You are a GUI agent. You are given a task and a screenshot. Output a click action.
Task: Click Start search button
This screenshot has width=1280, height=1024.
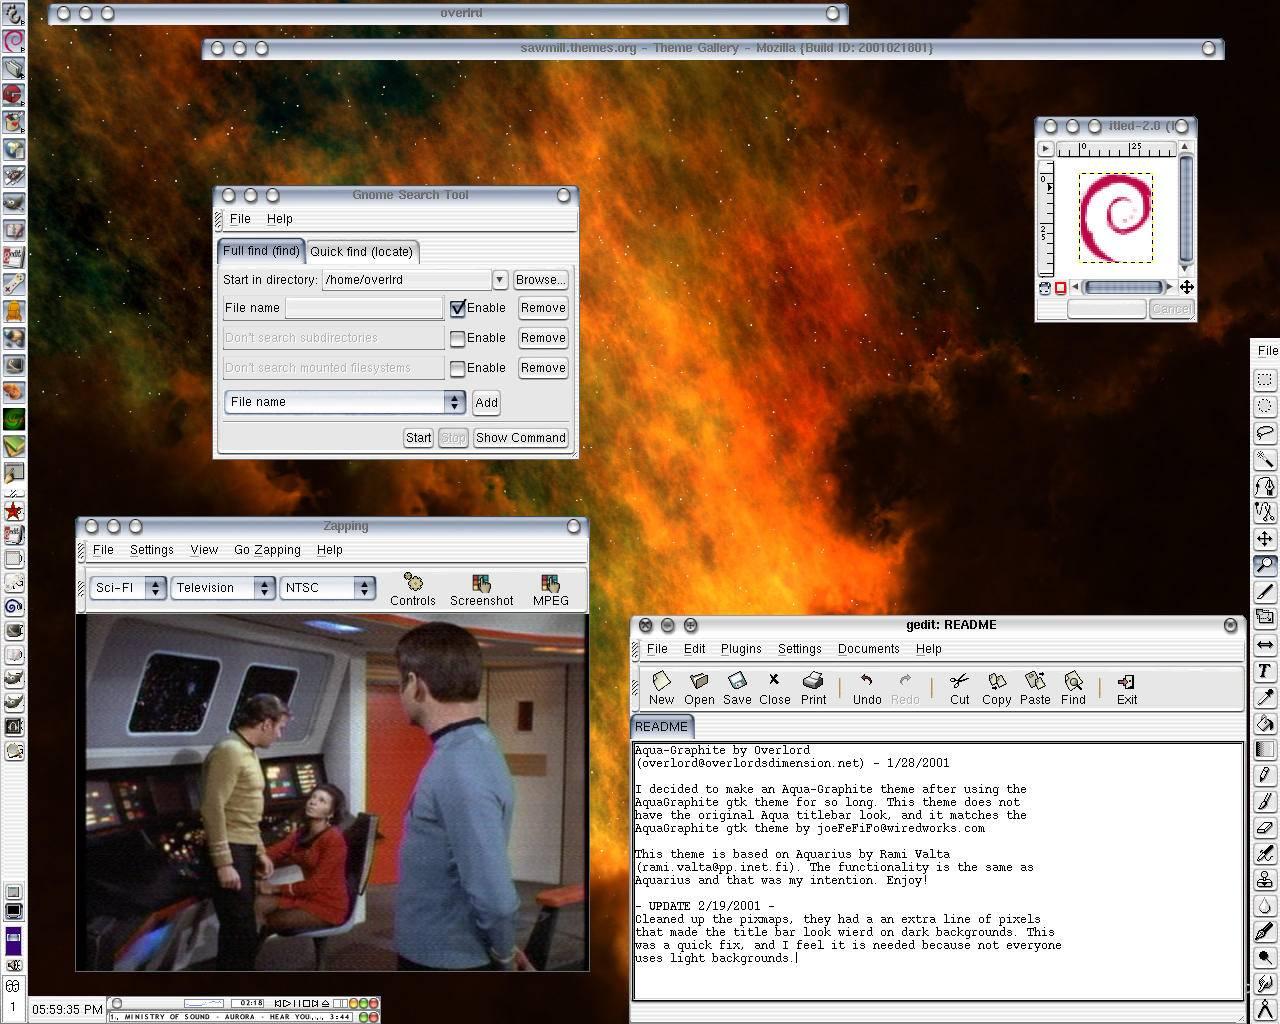coord(418,438)
